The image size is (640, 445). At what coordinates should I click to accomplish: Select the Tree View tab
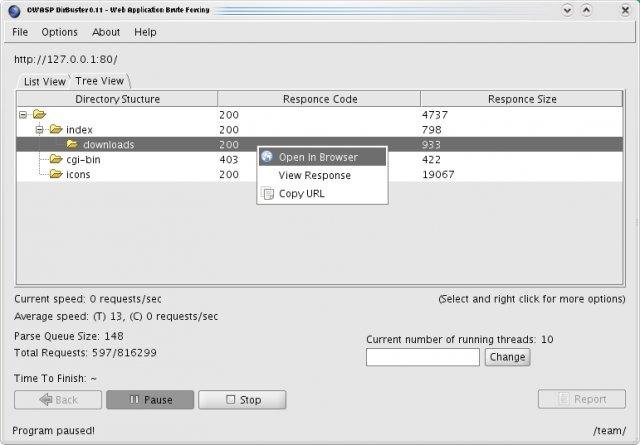tap(100, 81)
